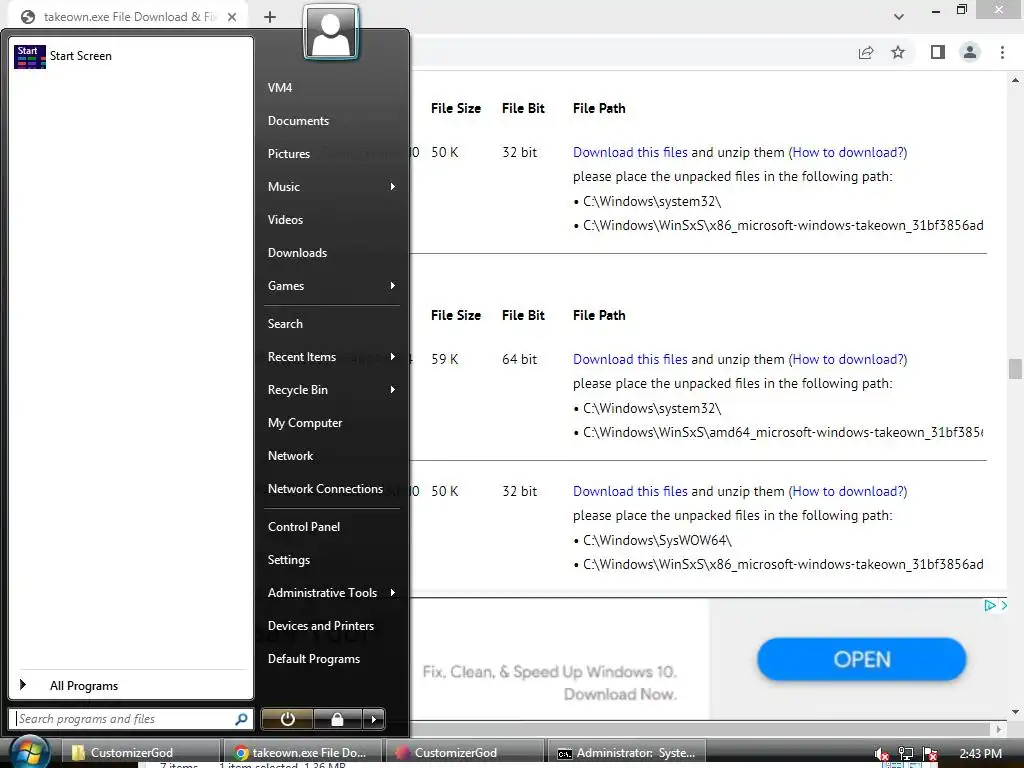The width and height of the screenshot is (1024, 768).
Task: Click network tray icon
Action: (905, 754)
